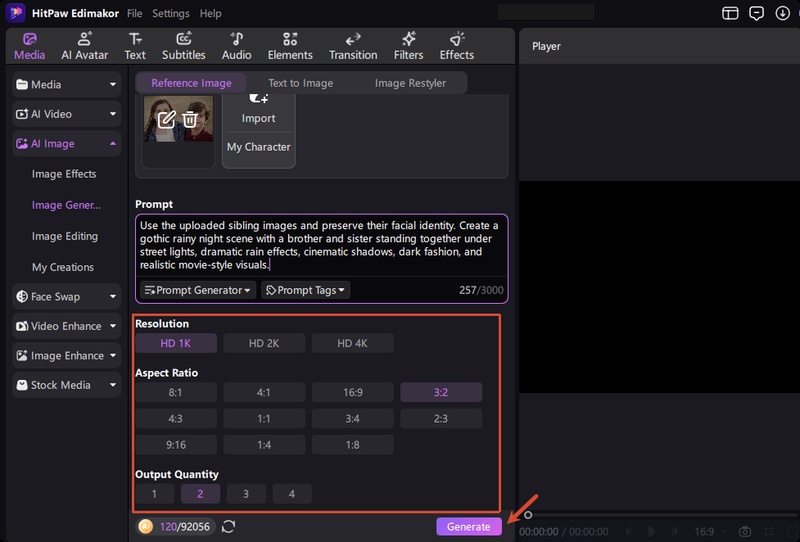Click the download icon in title bar

coord(782,13)
